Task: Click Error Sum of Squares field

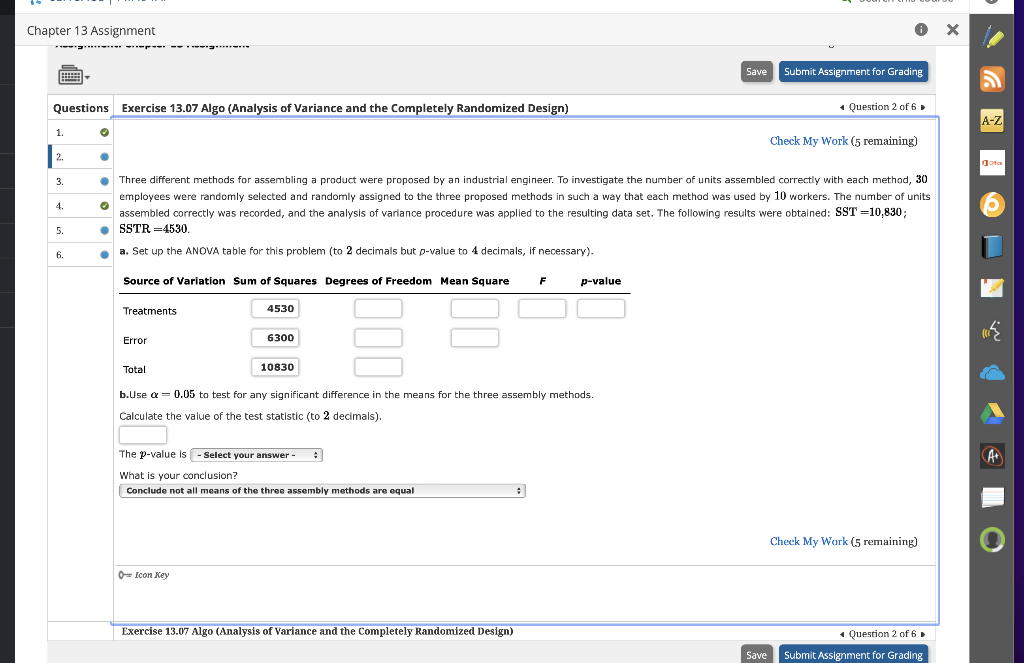Action: click(x=275, y=338)
